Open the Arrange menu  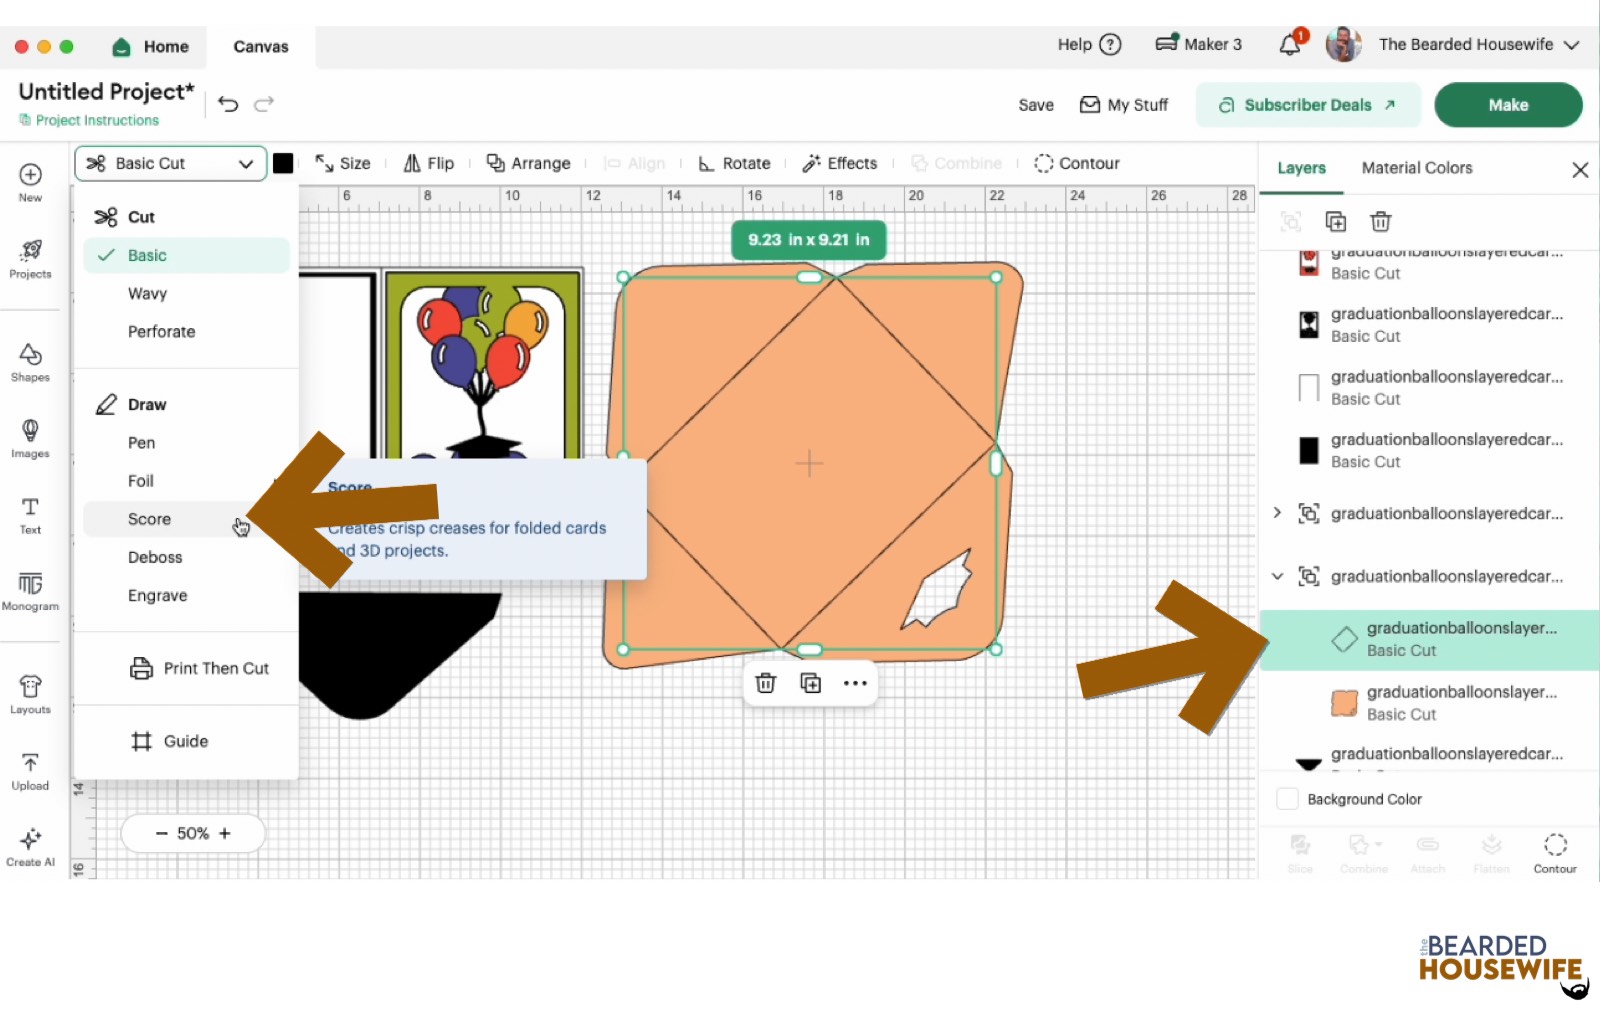[528, 163]
